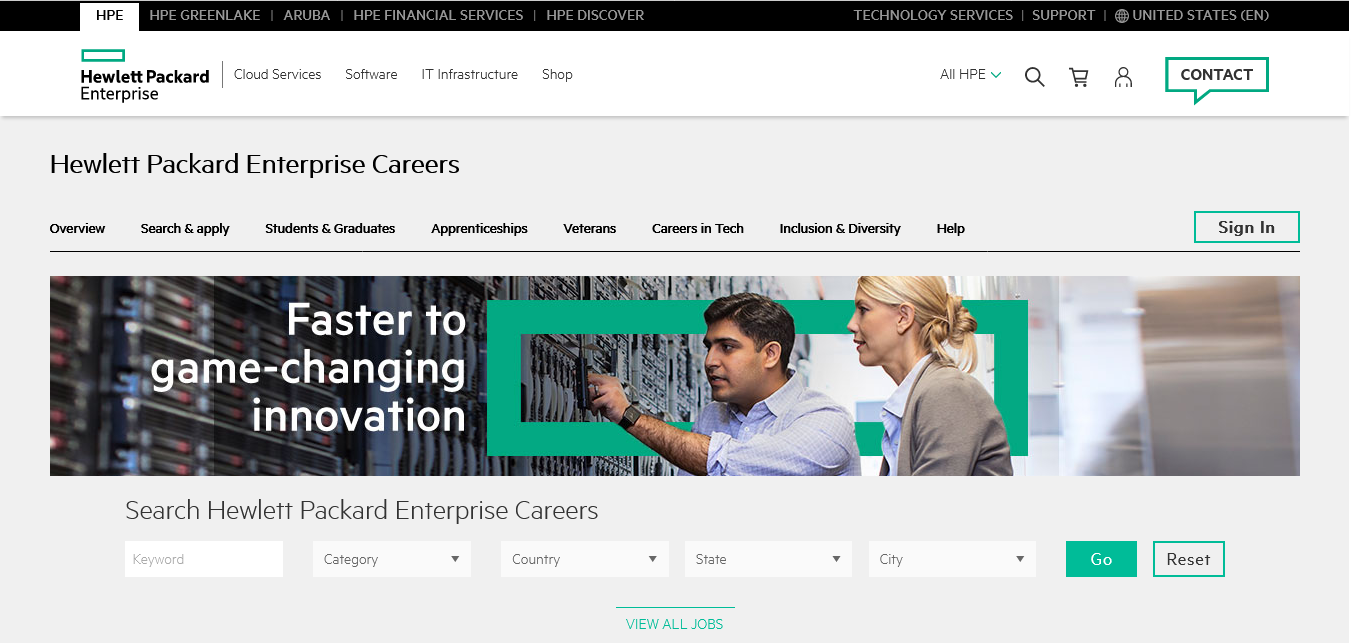The height and width of the screenshot is (643, 1366).
Task: Click the Reset button
Action: pos(1188,559)
